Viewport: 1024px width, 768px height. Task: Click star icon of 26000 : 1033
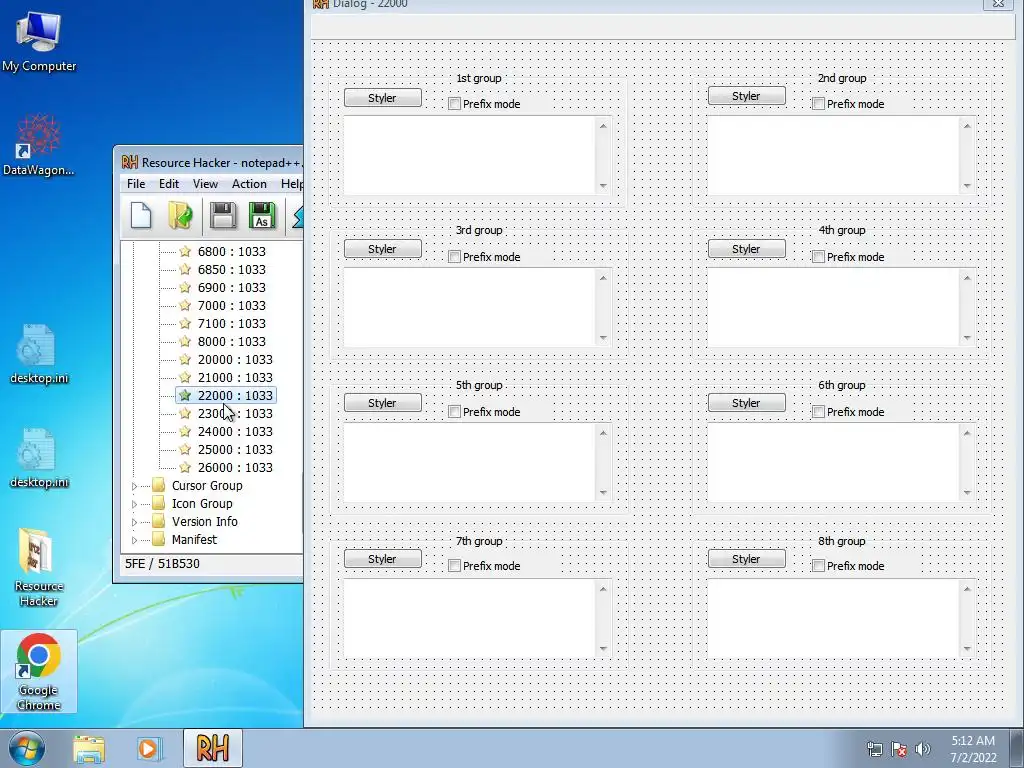click(x=185, y=468)
